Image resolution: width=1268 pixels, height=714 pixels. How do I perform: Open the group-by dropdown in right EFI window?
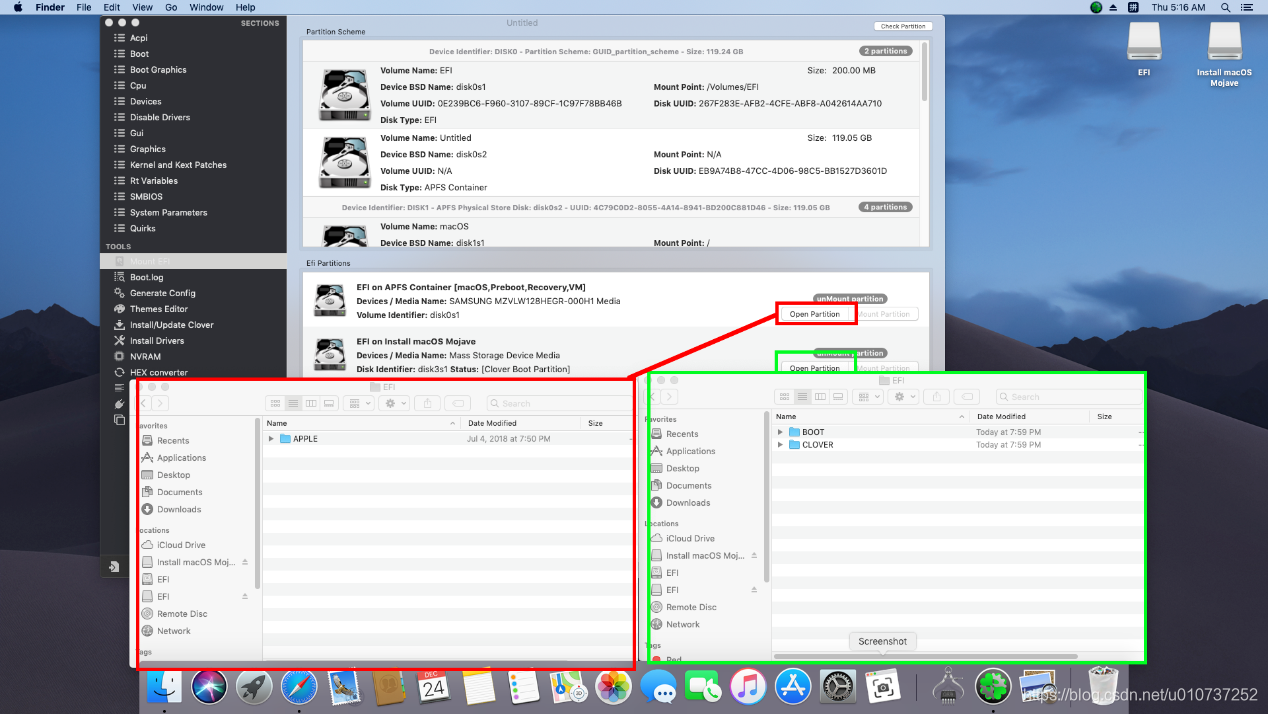click(x=867, y=396)
